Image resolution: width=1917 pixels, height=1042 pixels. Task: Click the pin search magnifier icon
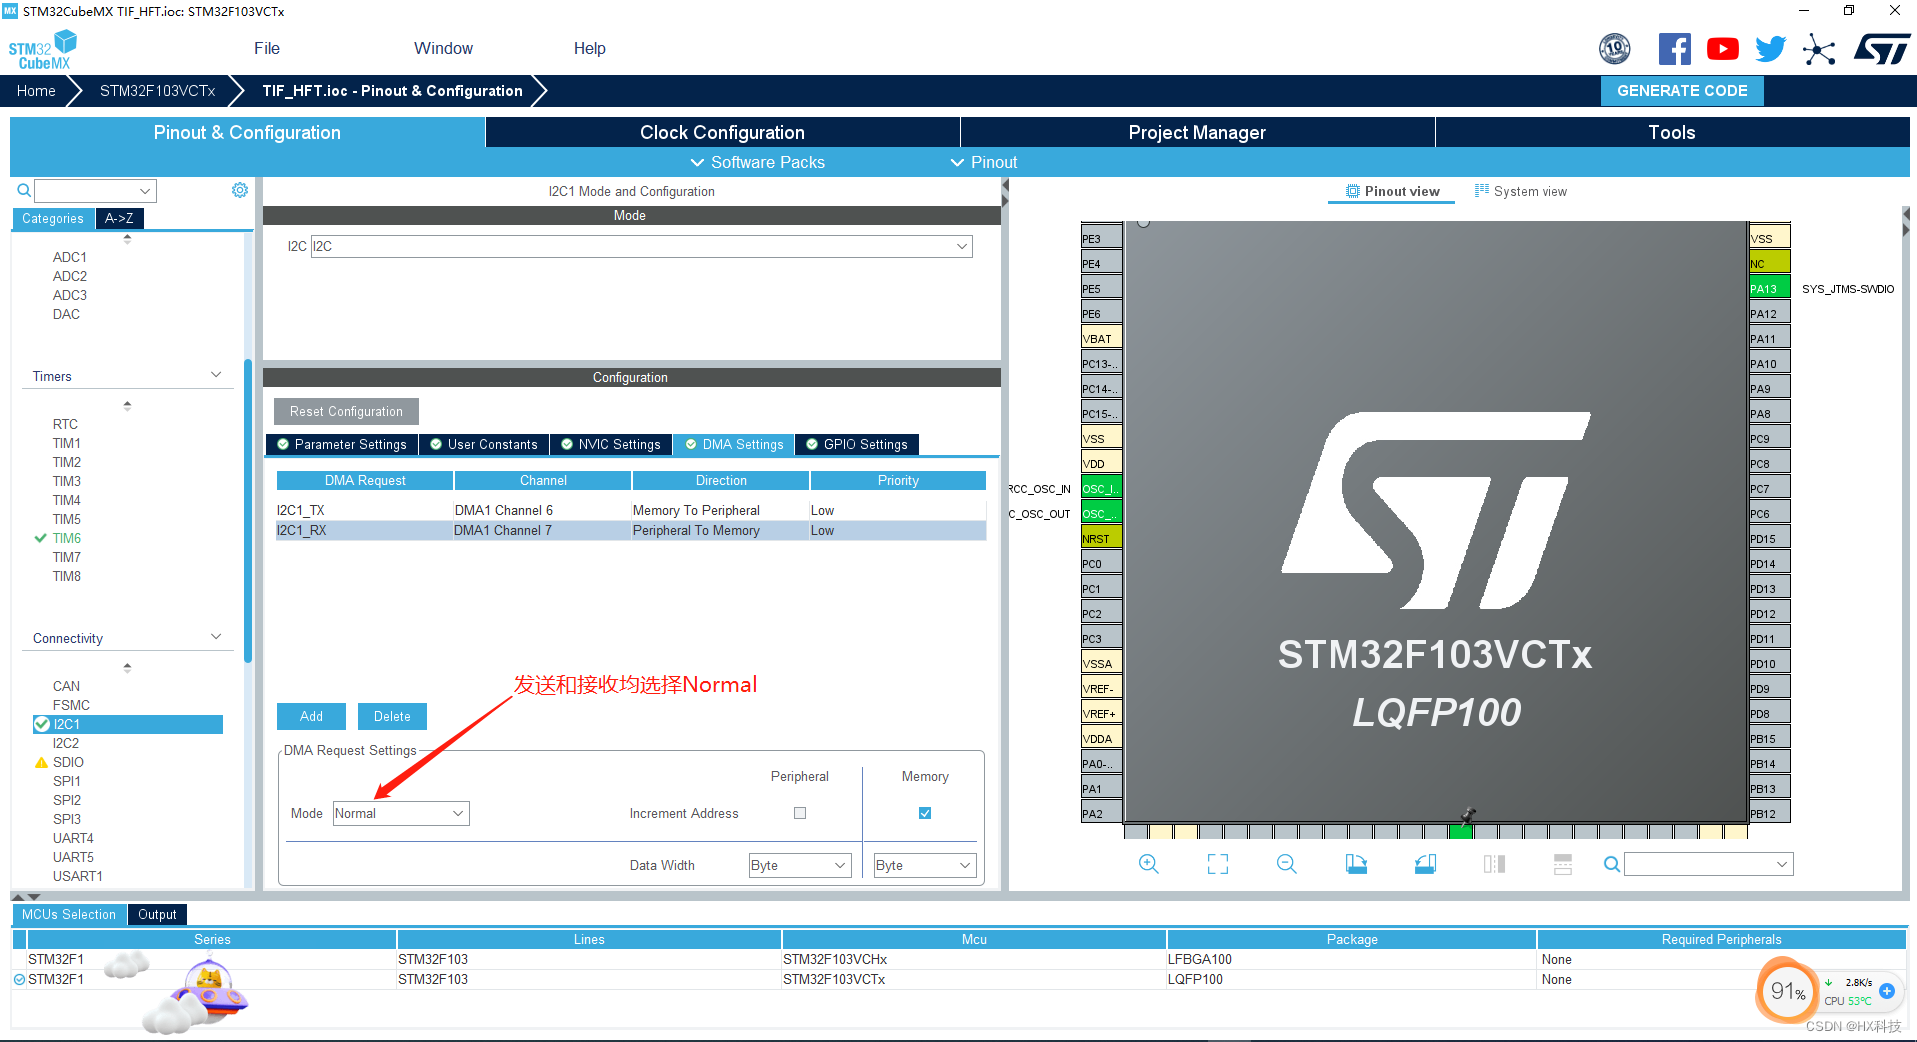click(1611, 864)
